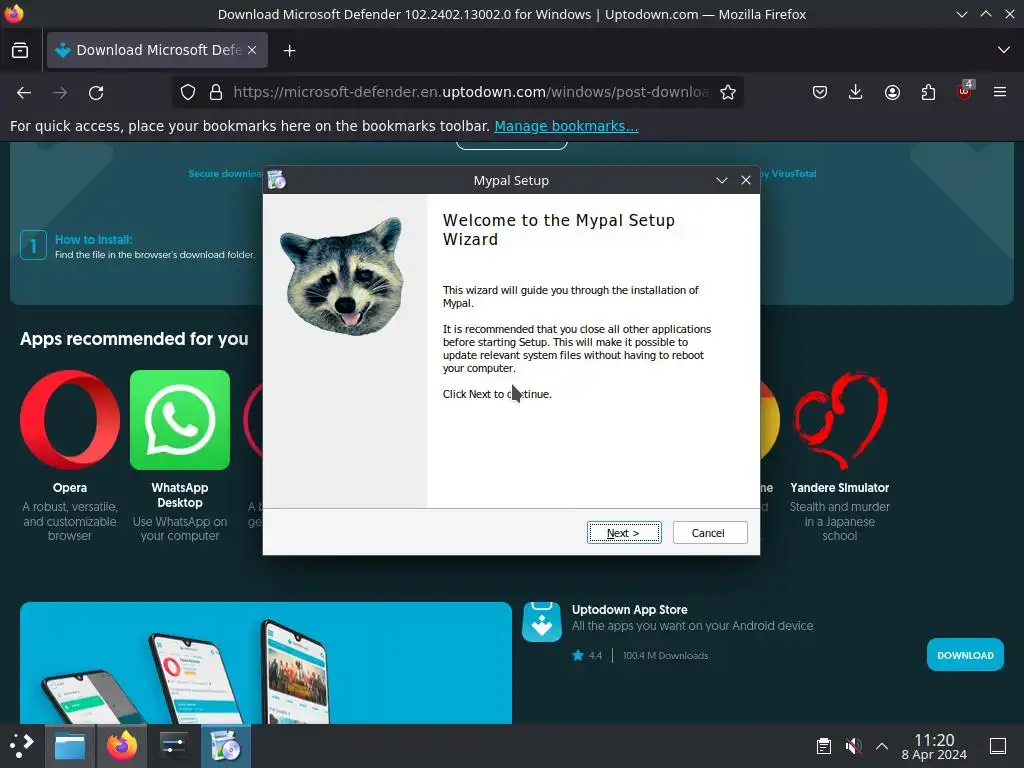Collapse Mypal Setup window with title chevron
Image resolution: width=1024 pixels, height=768 pixels.
pyautogui.click(x=722, y=180)
